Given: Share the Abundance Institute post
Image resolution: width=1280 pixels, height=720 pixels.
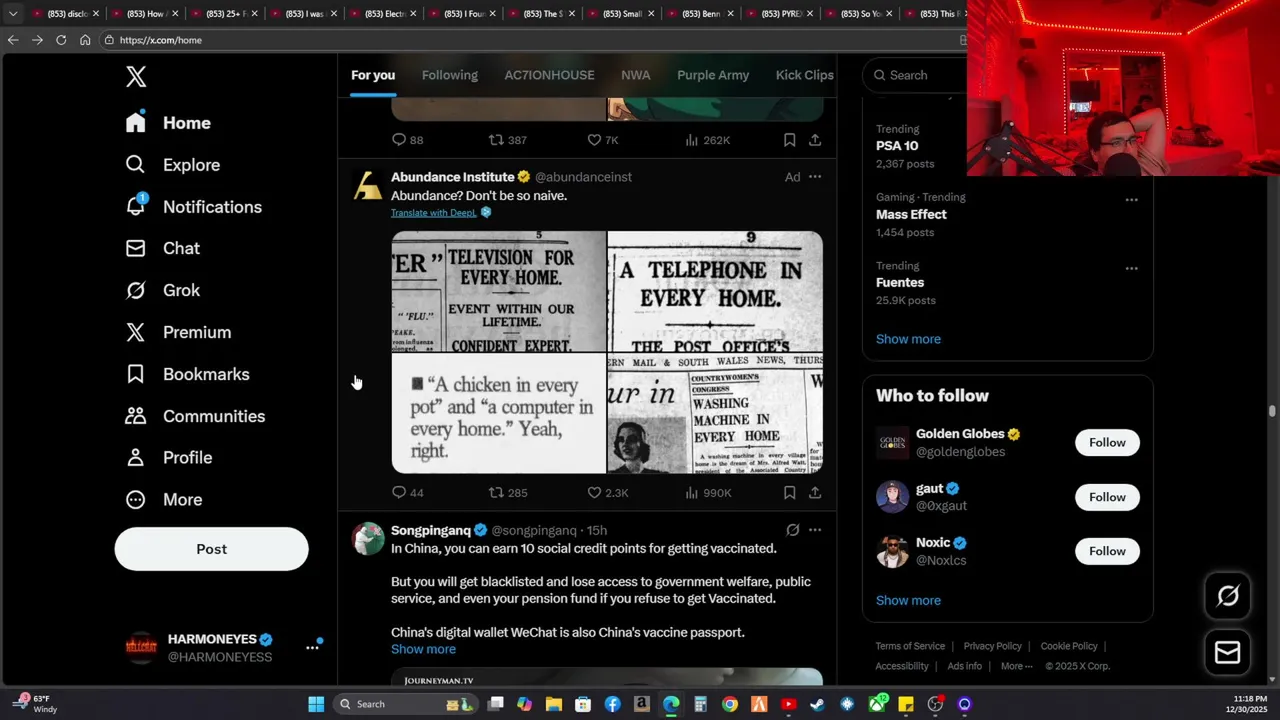Looking at the screenshot, I should pos(815,492).
